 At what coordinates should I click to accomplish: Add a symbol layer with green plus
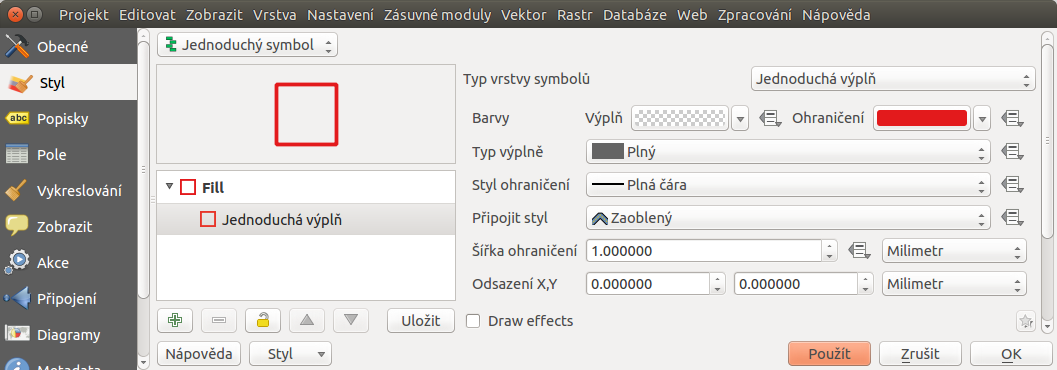coord(175,321)
